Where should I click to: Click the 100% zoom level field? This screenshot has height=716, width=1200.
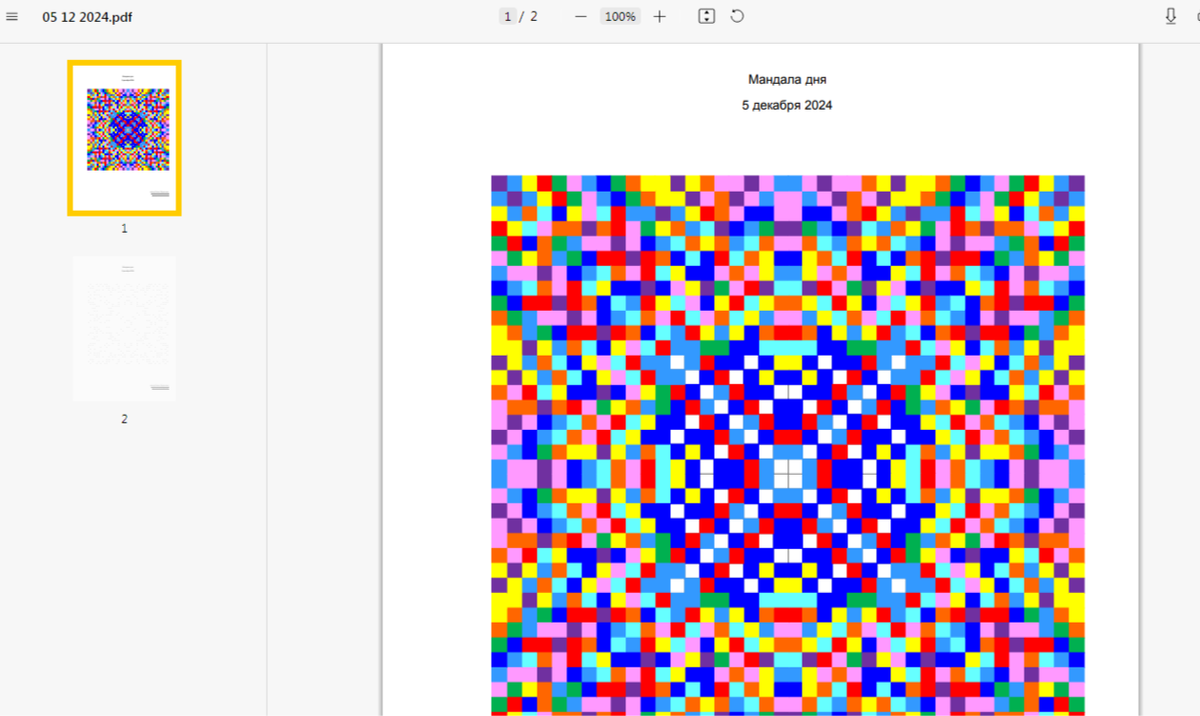coord(620,17)
